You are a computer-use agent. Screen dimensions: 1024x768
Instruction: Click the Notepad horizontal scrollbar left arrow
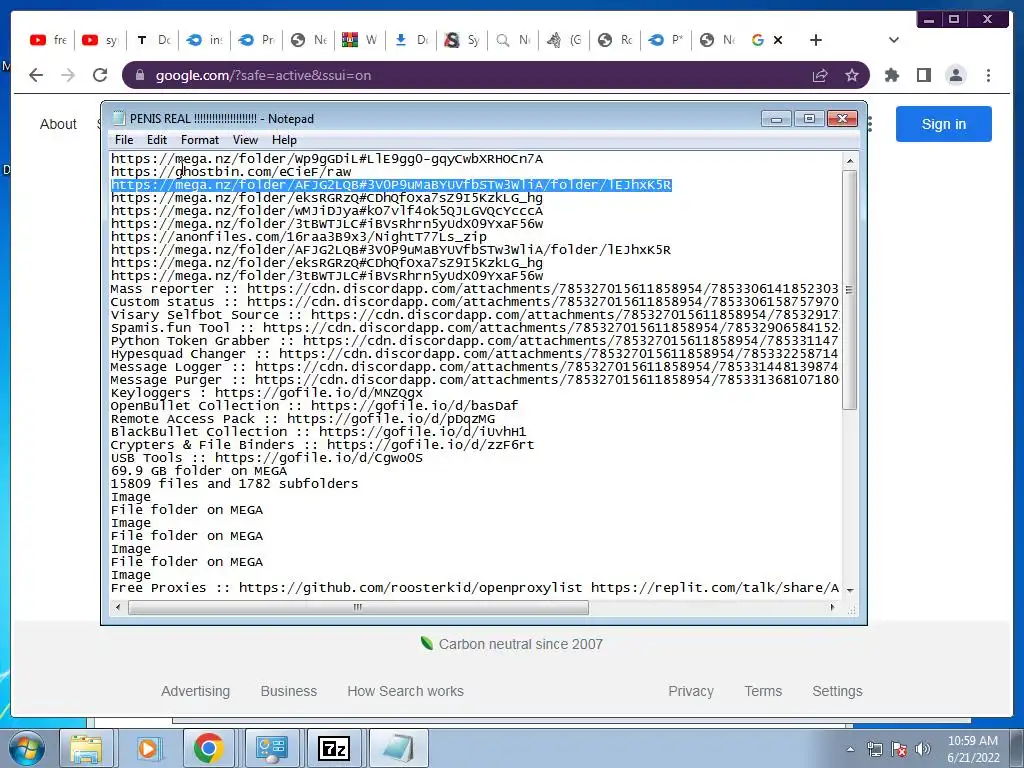click(118, 607)
